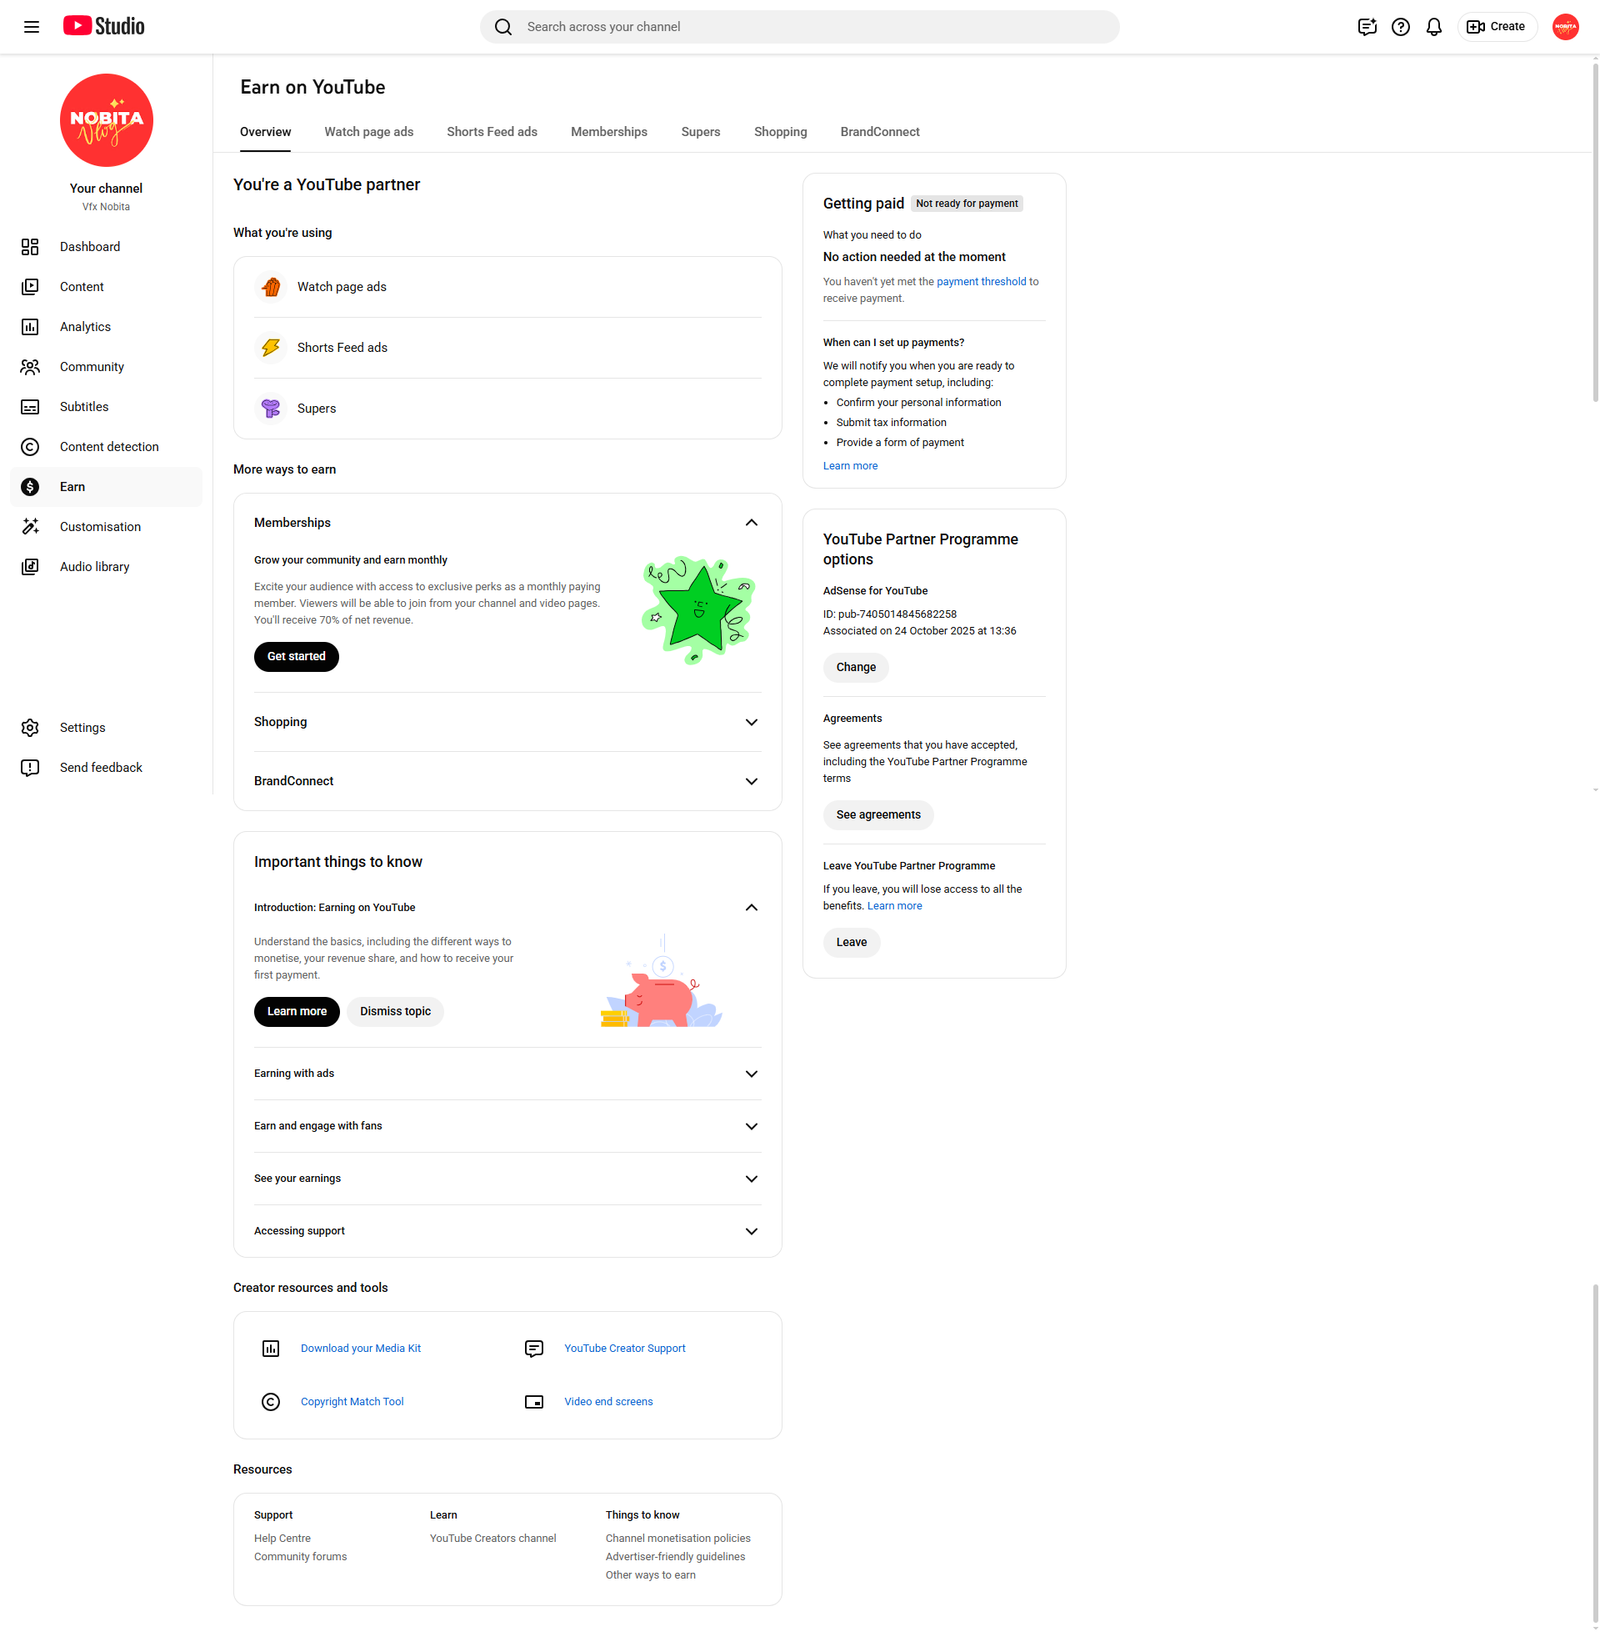Click the Get started button for Memberships
1600x1633 pixels.
[x=296, y=657]
